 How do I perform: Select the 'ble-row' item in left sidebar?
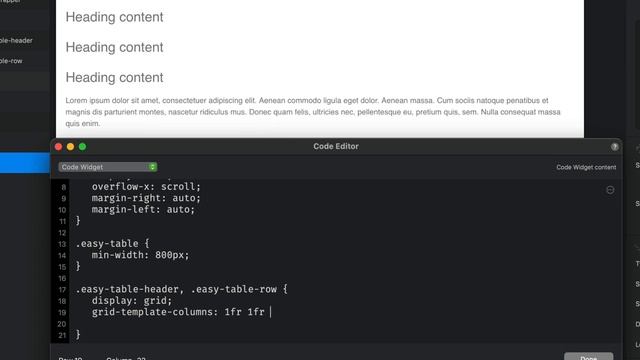point(11,61)
